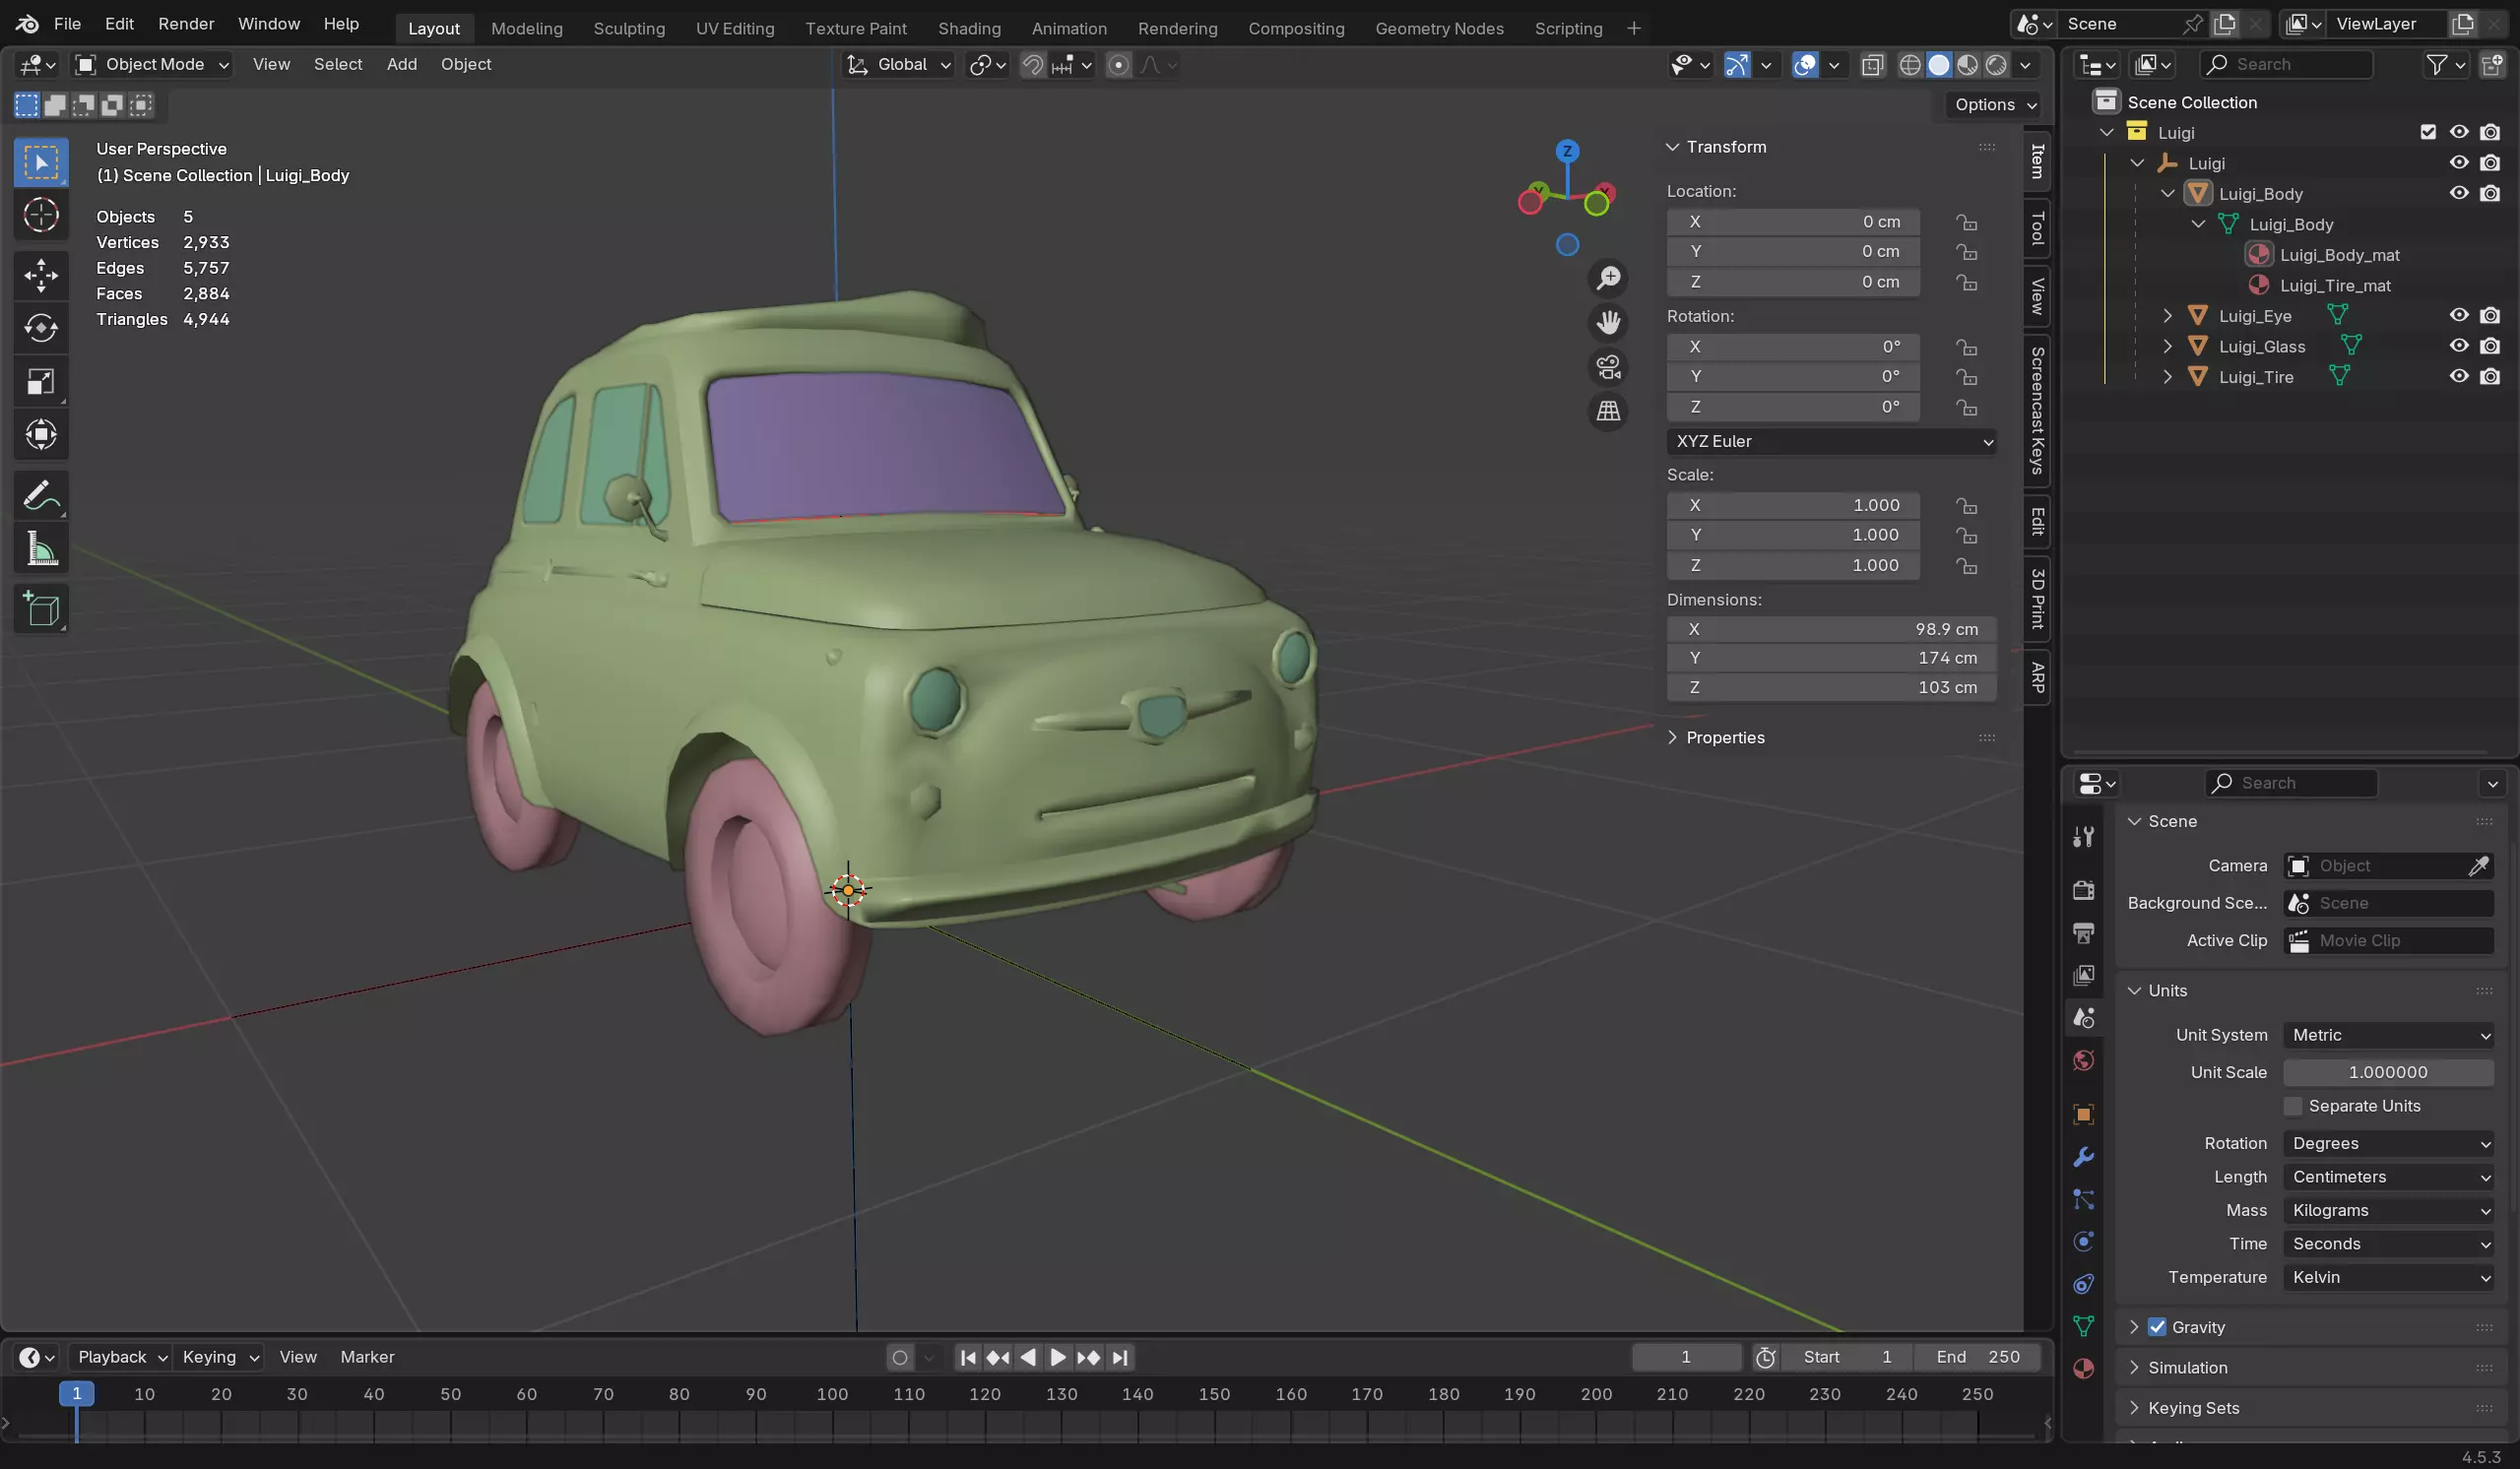Click the camera eyedropper icon

pos(2479,866)
